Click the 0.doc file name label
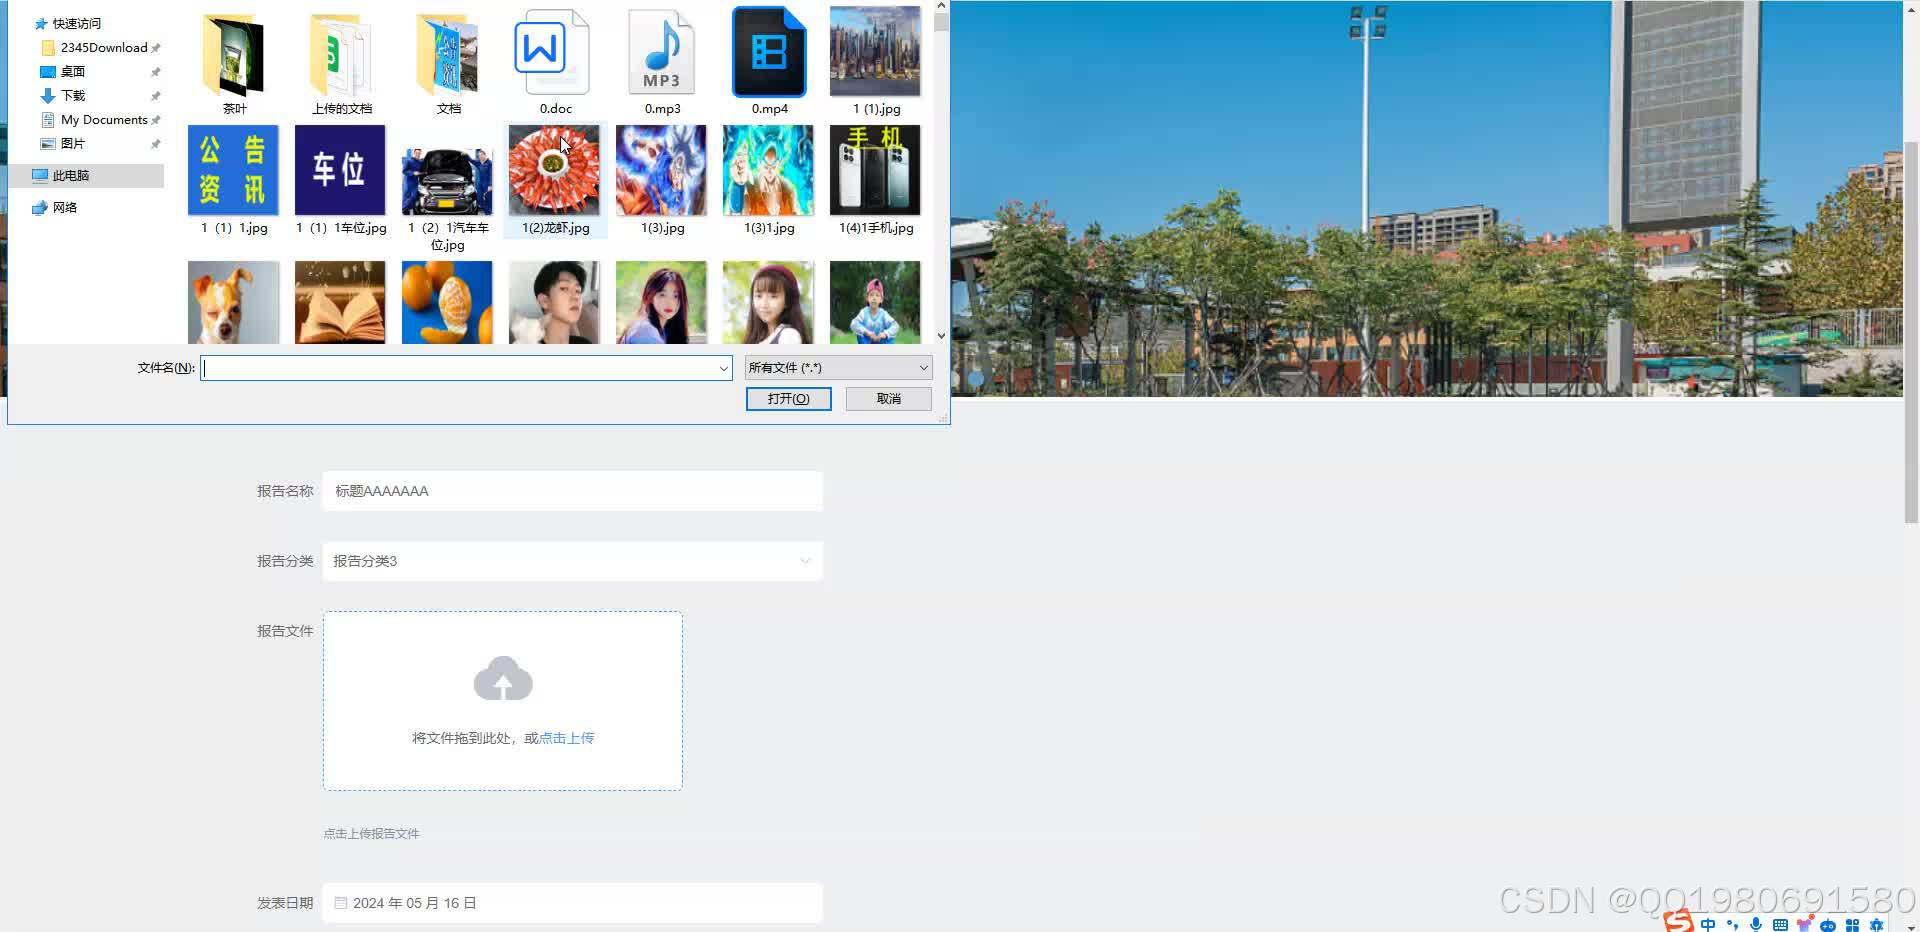The height and width of the screenshot is (932, 1920). [556, 108]
